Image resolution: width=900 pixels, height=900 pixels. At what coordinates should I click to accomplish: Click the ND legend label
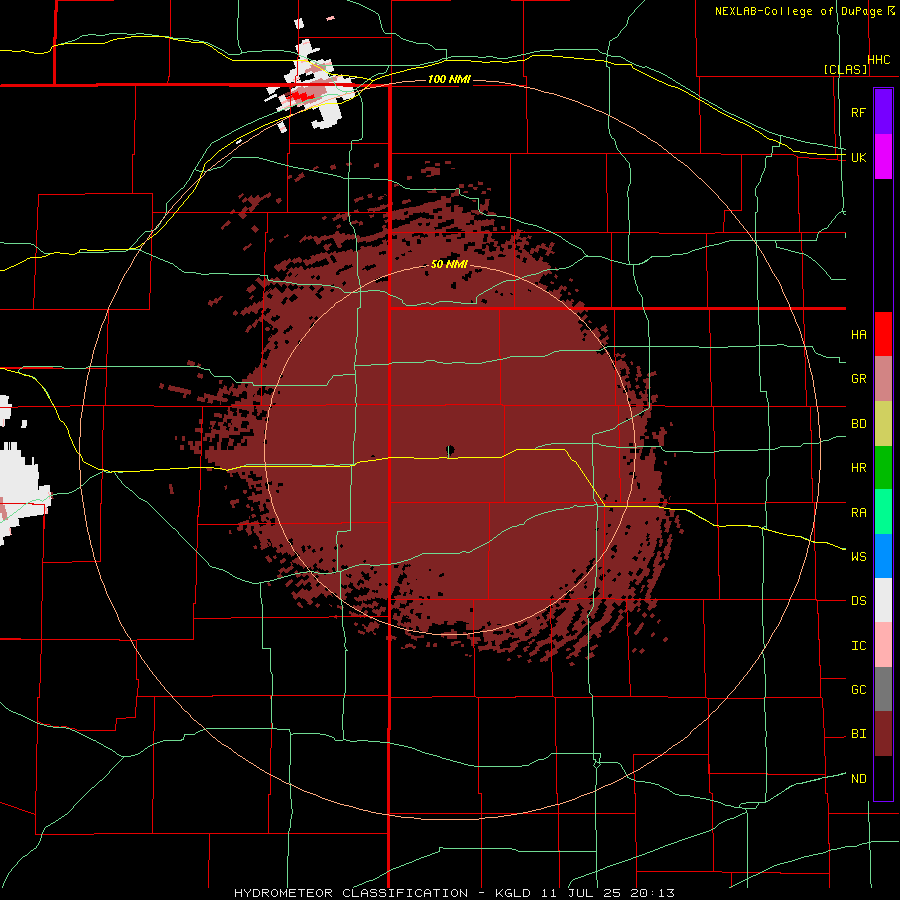(858, 778)
